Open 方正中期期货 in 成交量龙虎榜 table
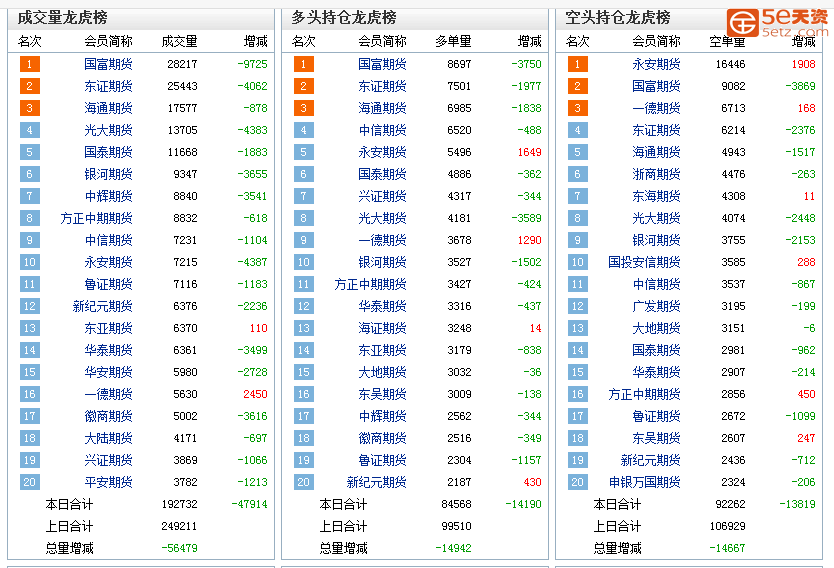Viewport: 834px width, 568px height. point(96,218)
